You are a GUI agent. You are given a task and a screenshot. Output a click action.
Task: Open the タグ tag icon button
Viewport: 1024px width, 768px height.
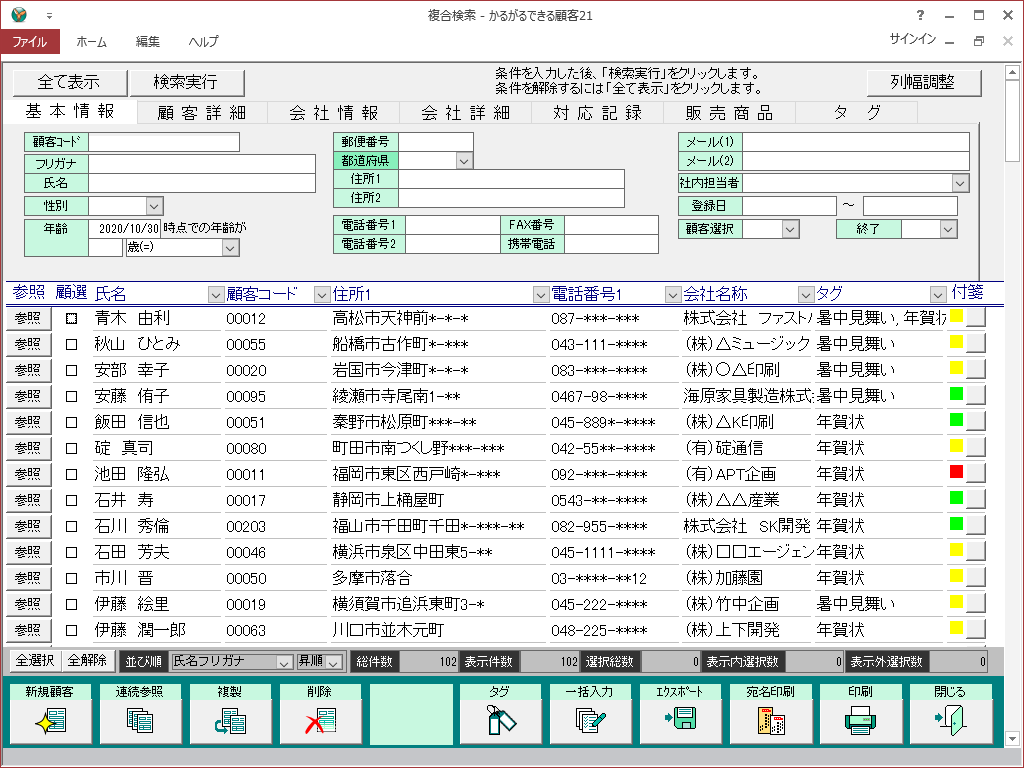500,712
